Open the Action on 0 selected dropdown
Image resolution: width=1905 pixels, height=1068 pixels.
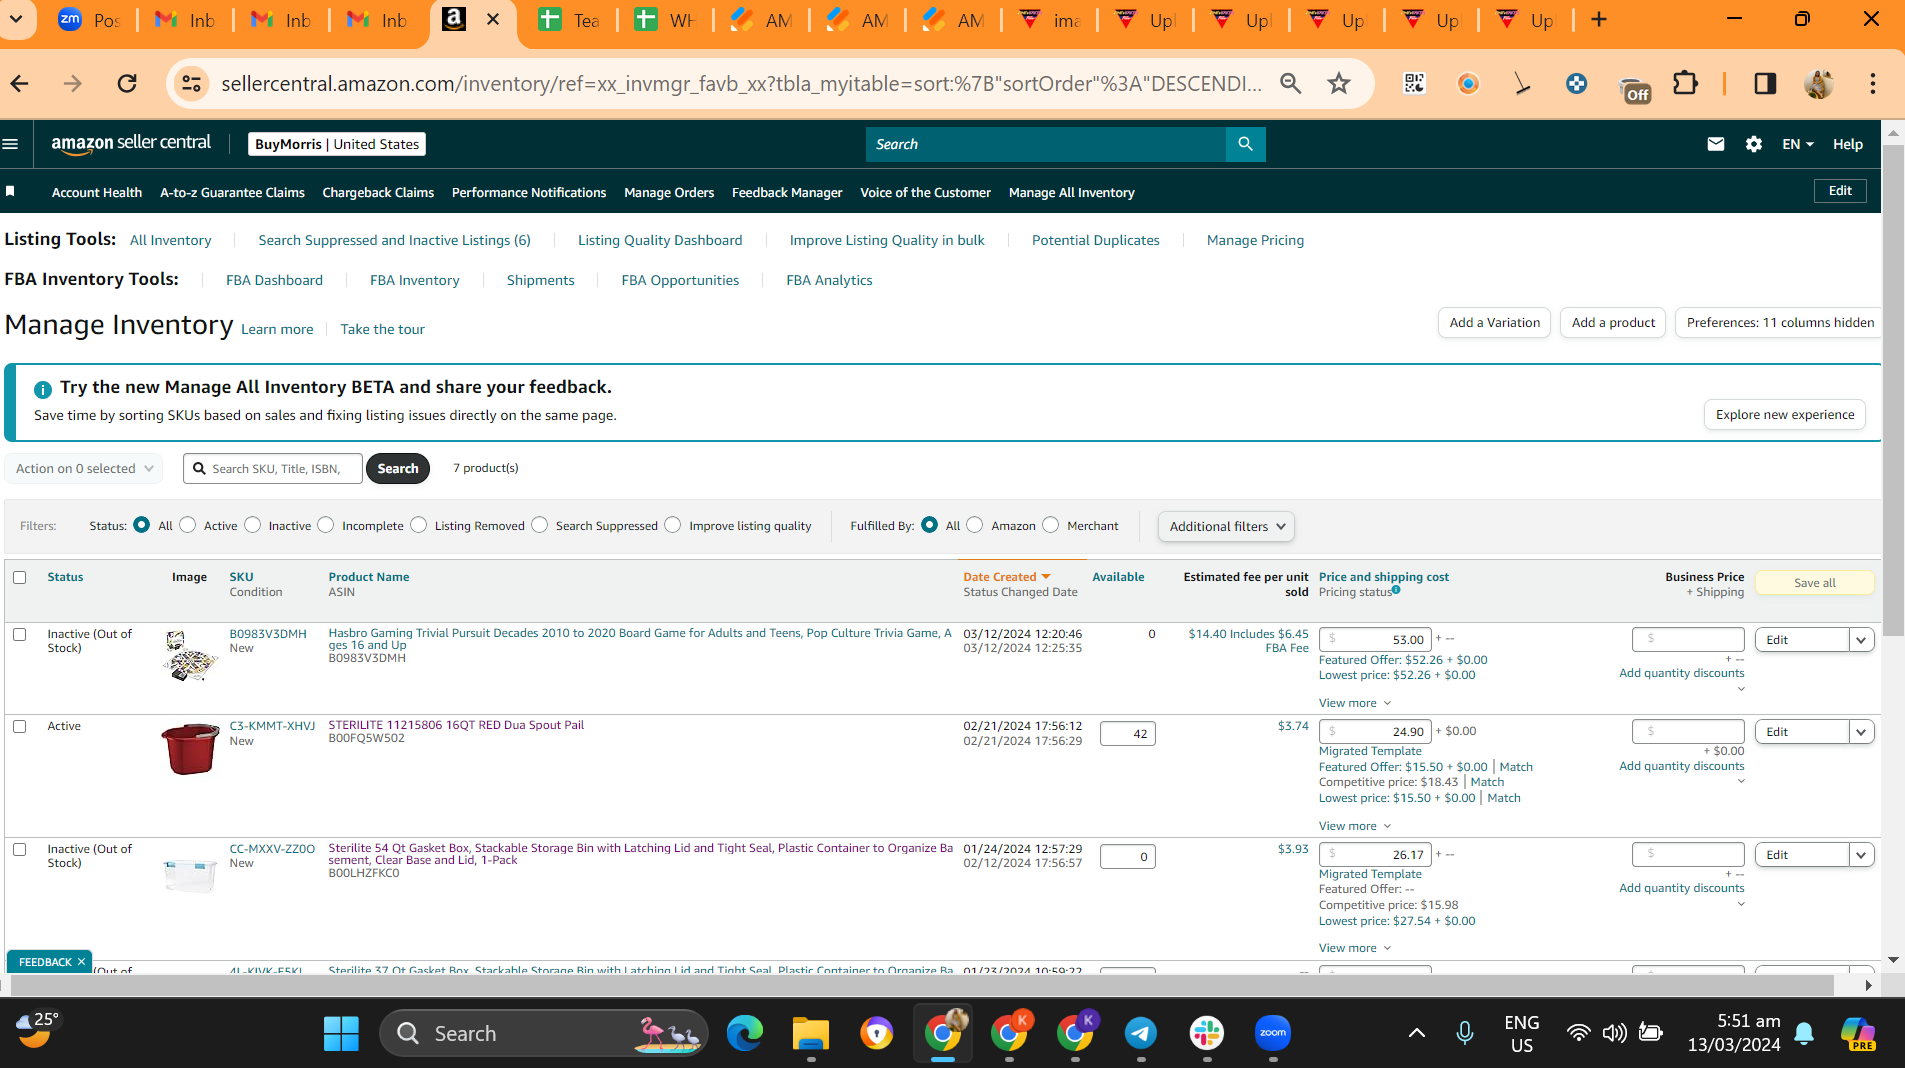tap(84, 468)
